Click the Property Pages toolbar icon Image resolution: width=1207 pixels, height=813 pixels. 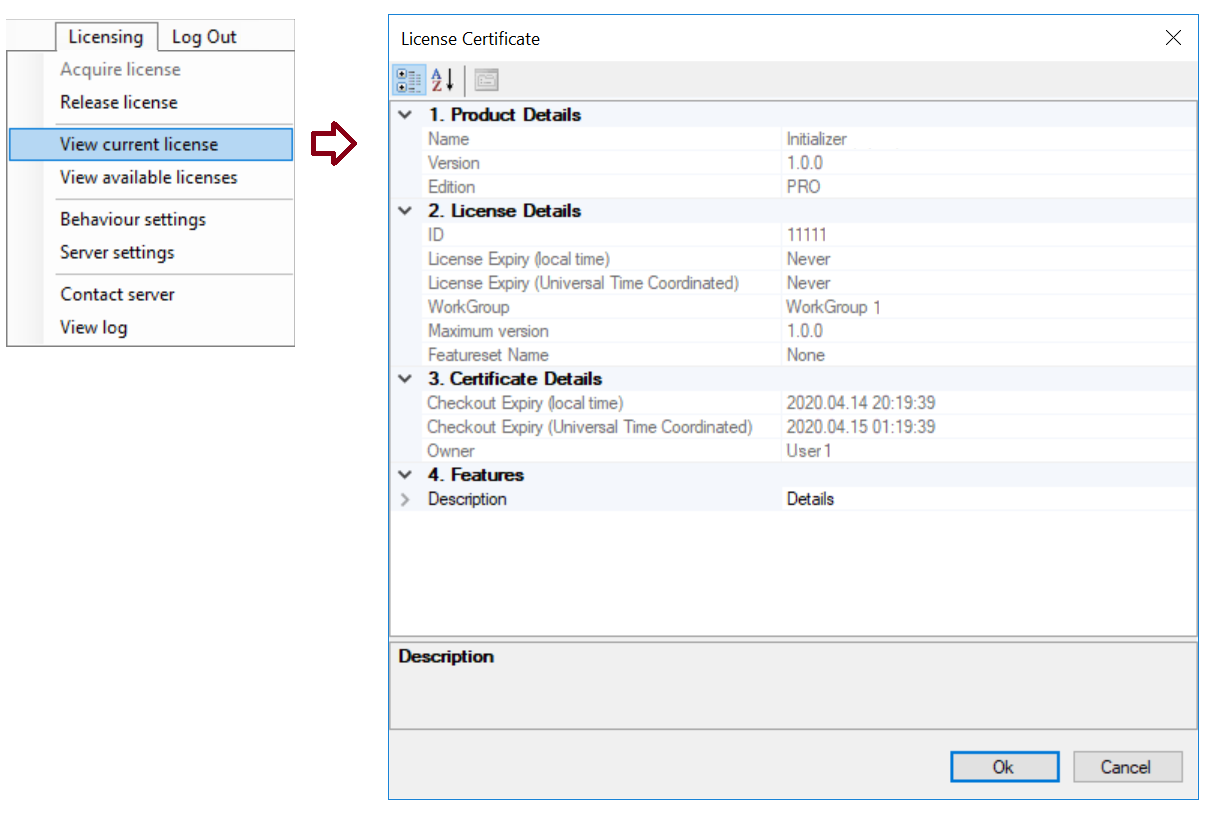[486, 80]
